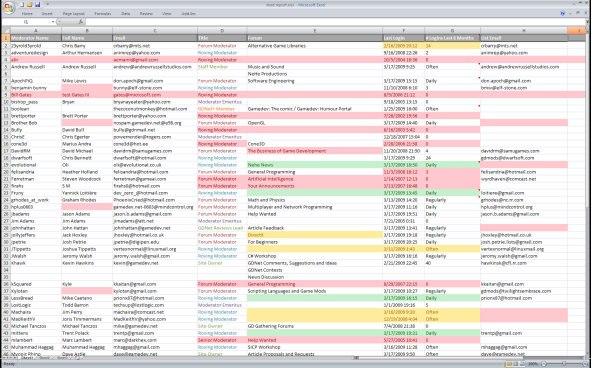This screenshot has height=368, width=591.
Task: Open the Review ribbon tab
Action: point(146,14)
